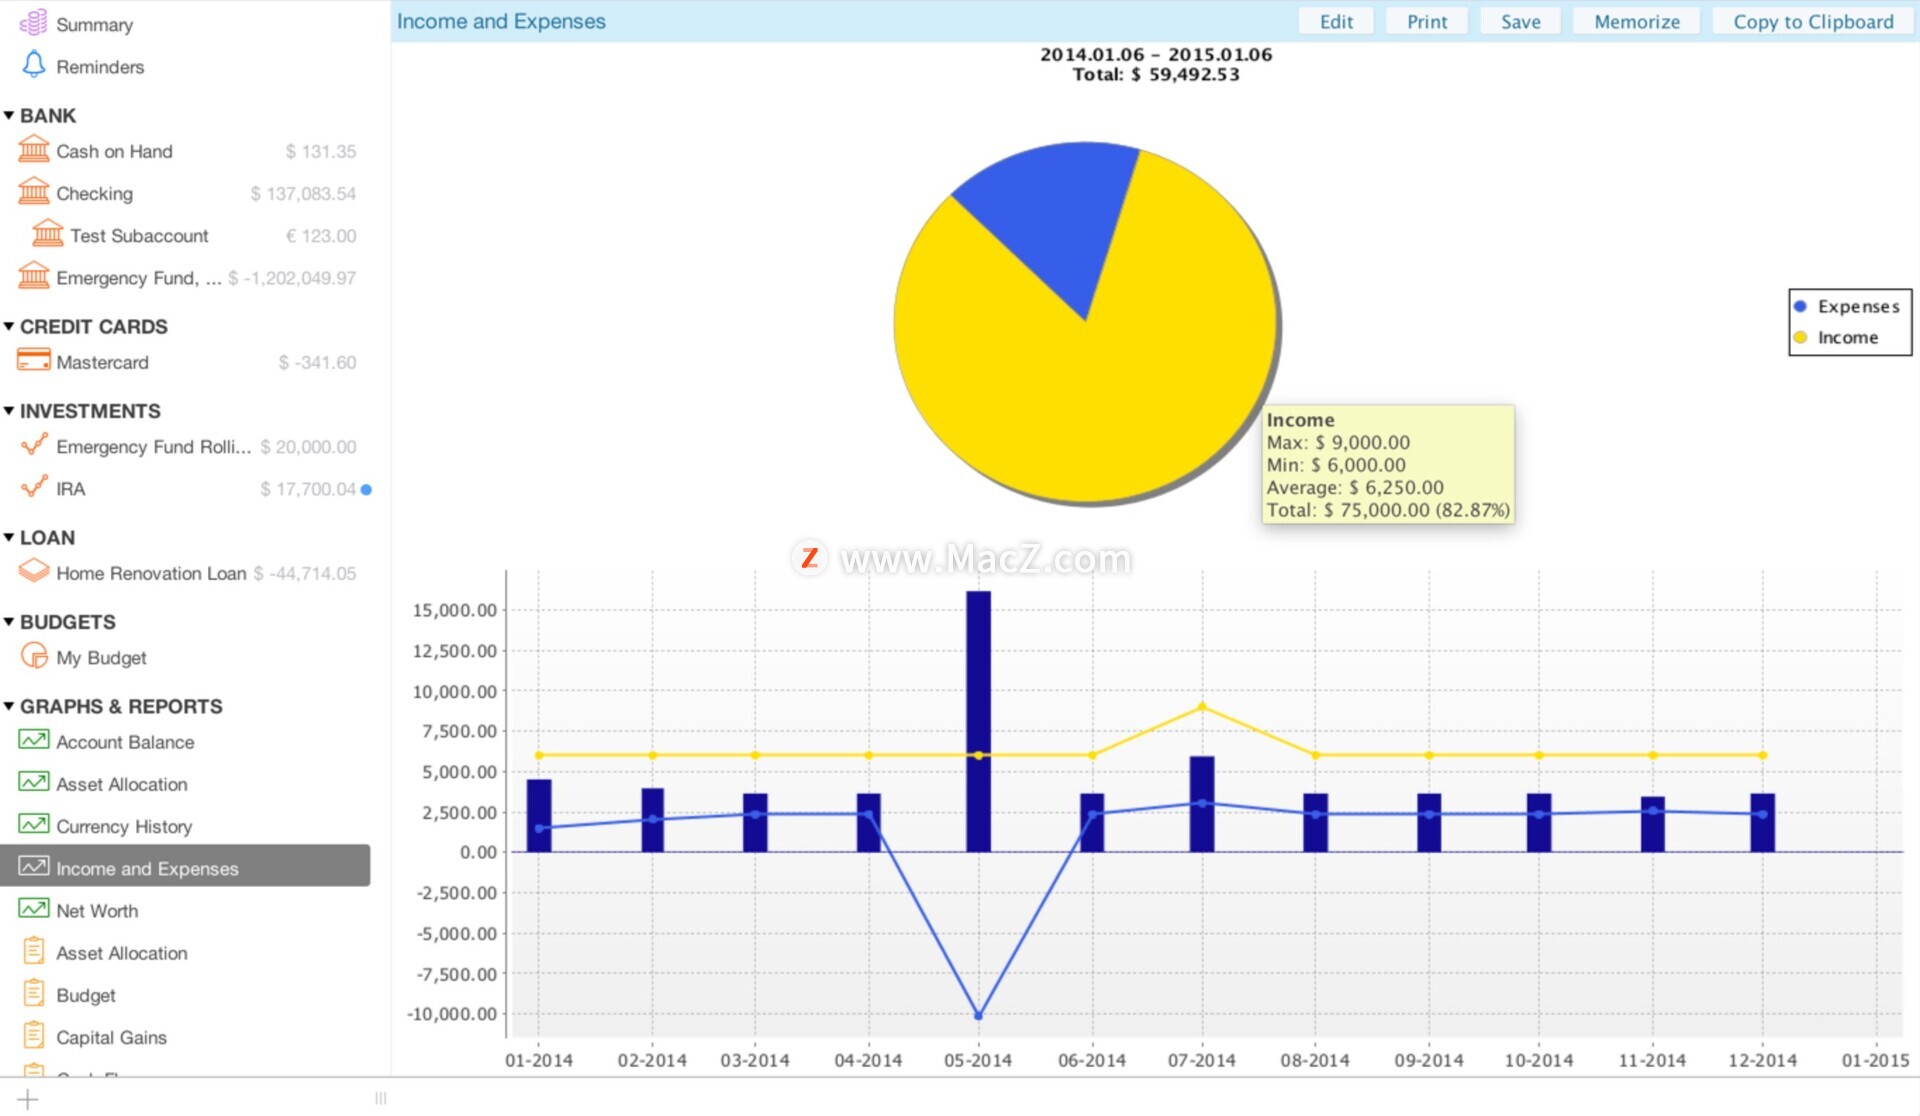The height and width of the screenshot is (1116, 1920).
Task: Click the 12-2014 axis label
Action: pyautogui.click(x=1762, y=1060)
